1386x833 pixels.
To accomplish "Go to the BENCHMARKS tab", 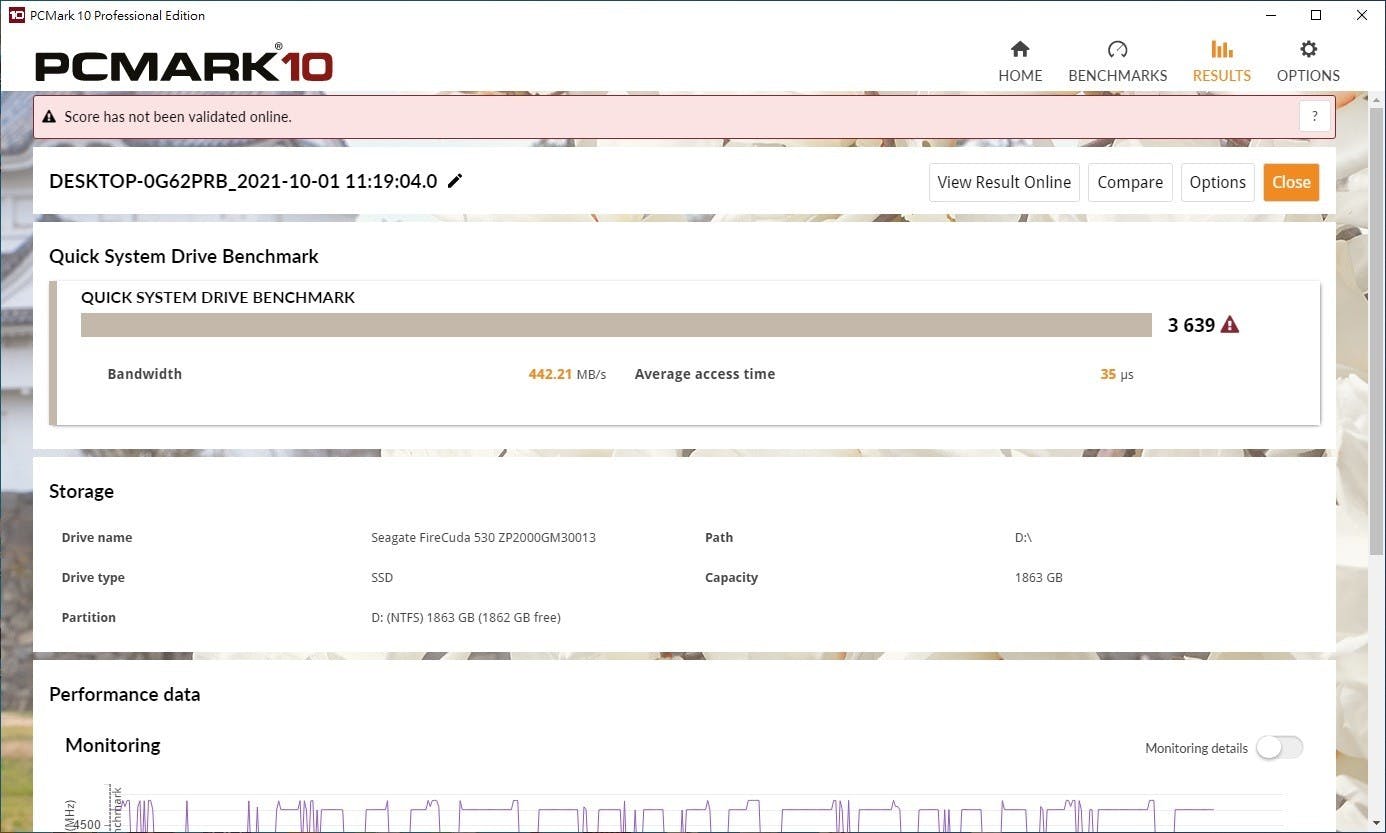I will coord(1118,61).
